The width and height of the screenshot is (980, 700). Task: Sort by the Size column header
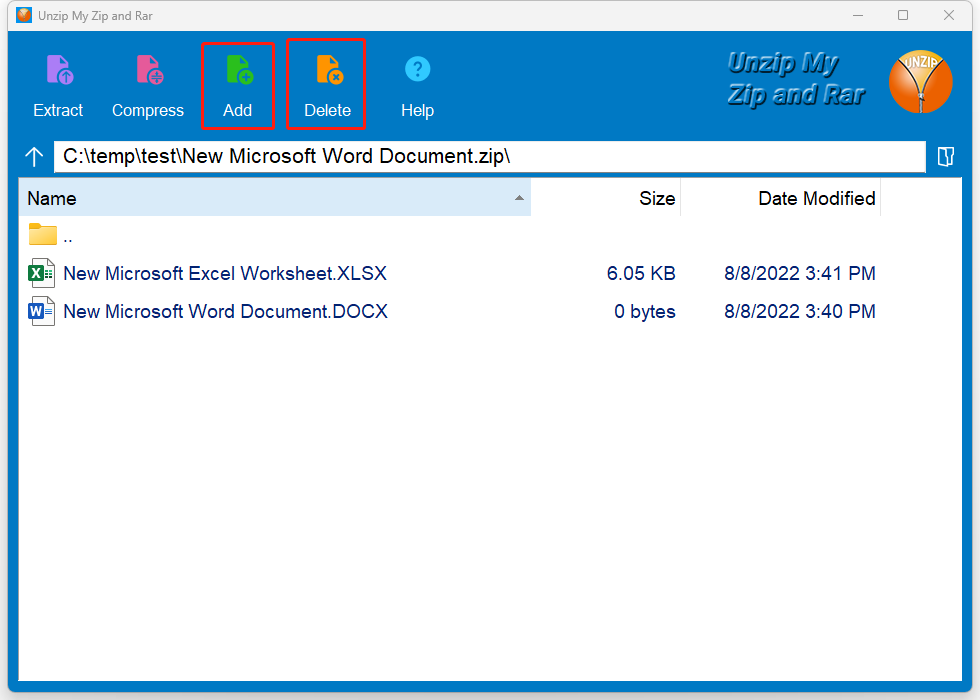(x=606, y=198)
